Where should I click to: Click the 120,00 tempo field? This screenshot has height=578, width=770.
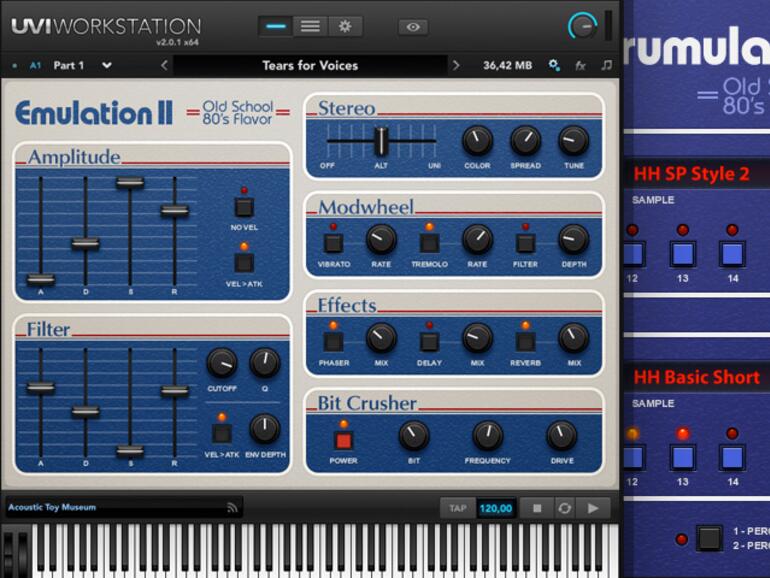point(495,508)
